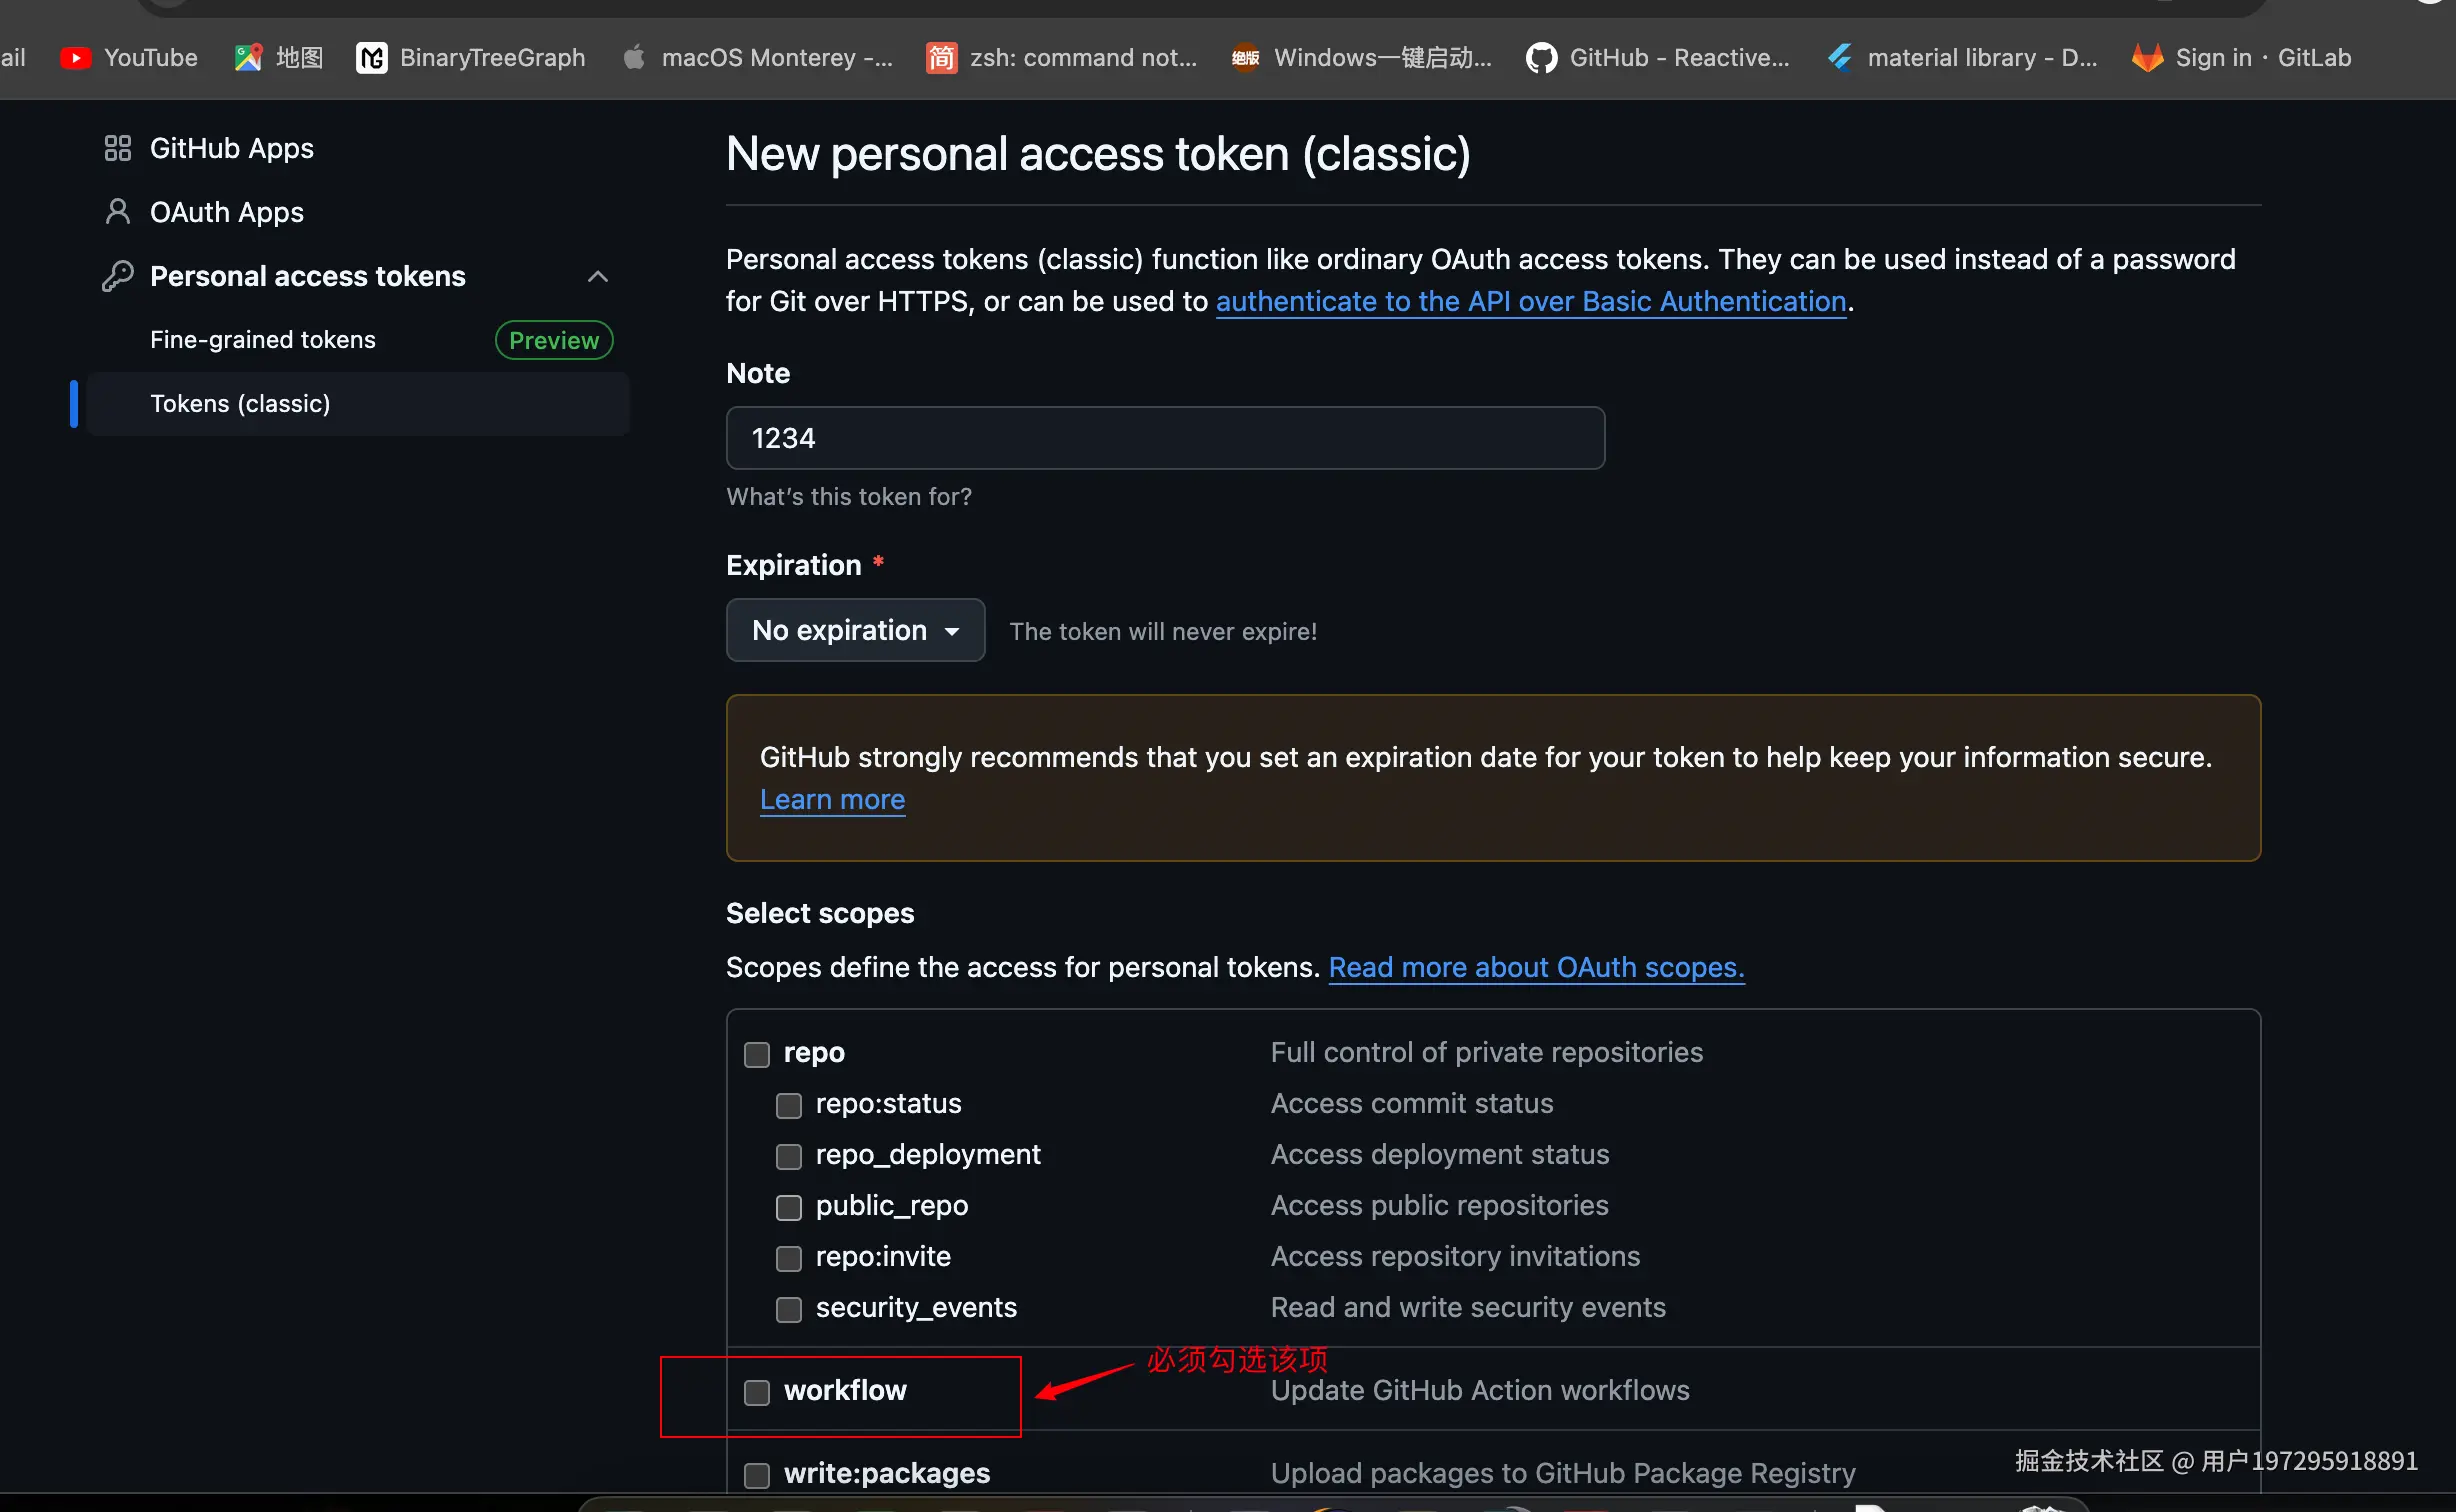Click the Learn more link
Viewport: 2456px width, 1512px height.
tap(832, 799)
